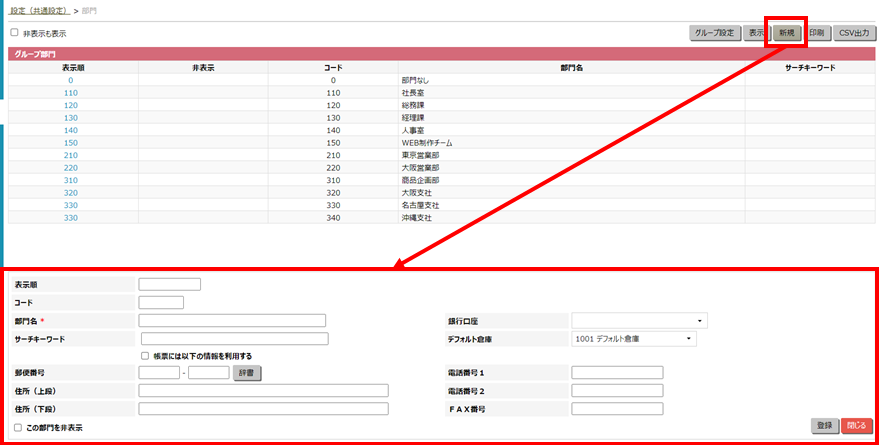
Task: Click the 新規 (New) button
Action: pyautogui.click(x=787, y=33)
